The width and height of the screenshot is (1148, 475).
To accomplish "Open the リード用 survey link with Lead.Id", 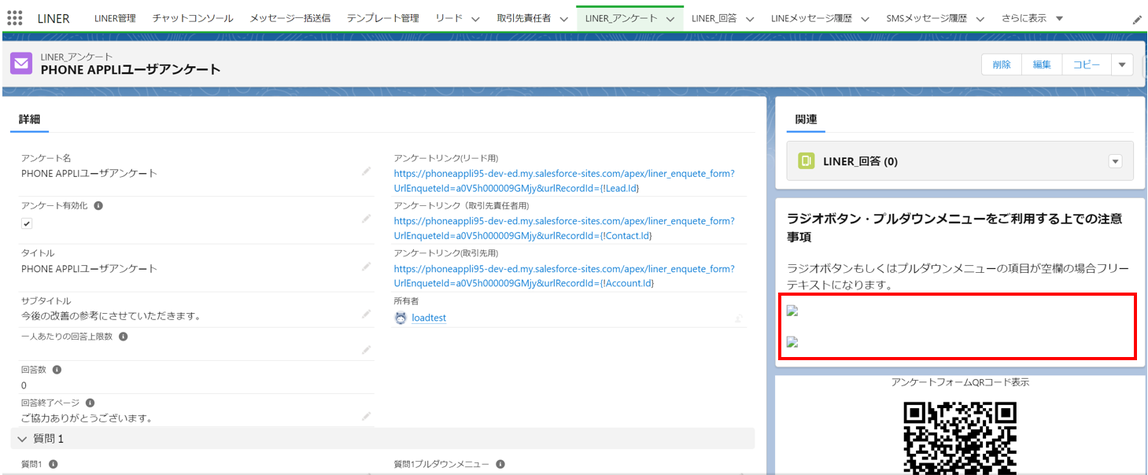I will tap(564, 181).
